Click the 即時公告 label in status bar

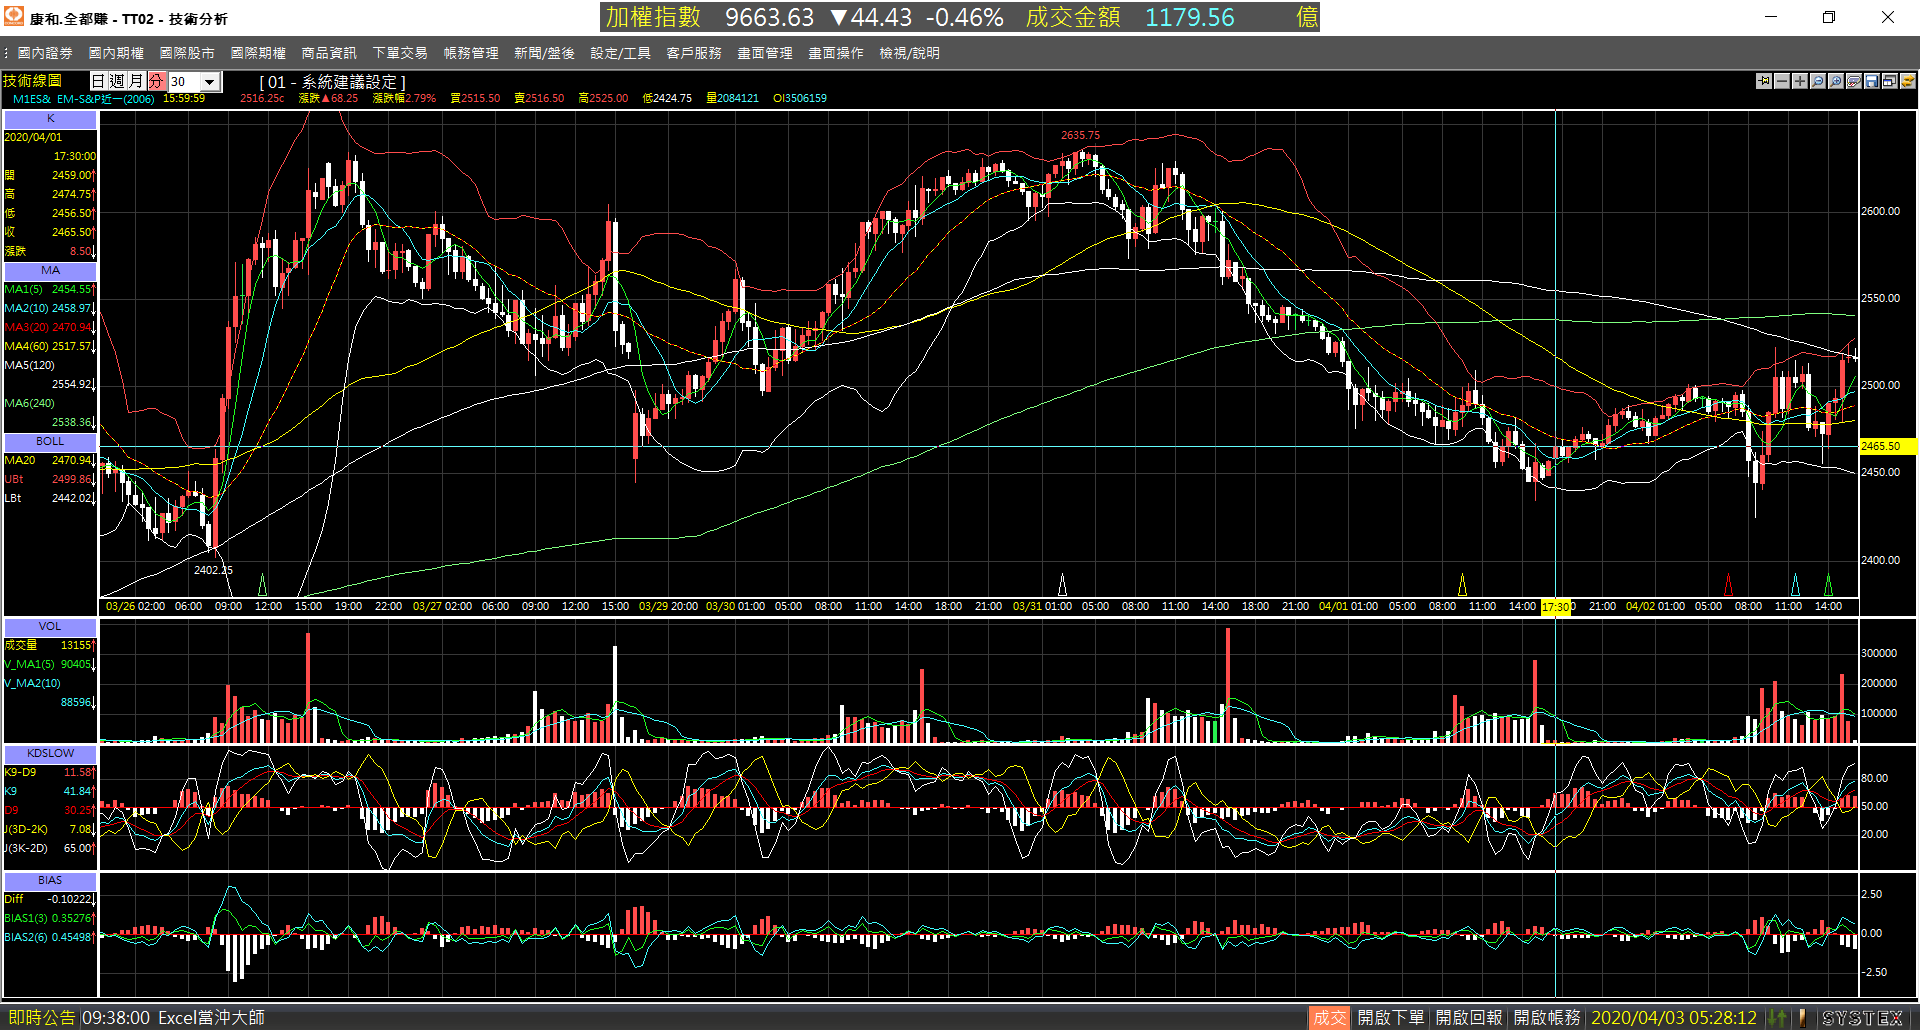tap(41, 1018)
